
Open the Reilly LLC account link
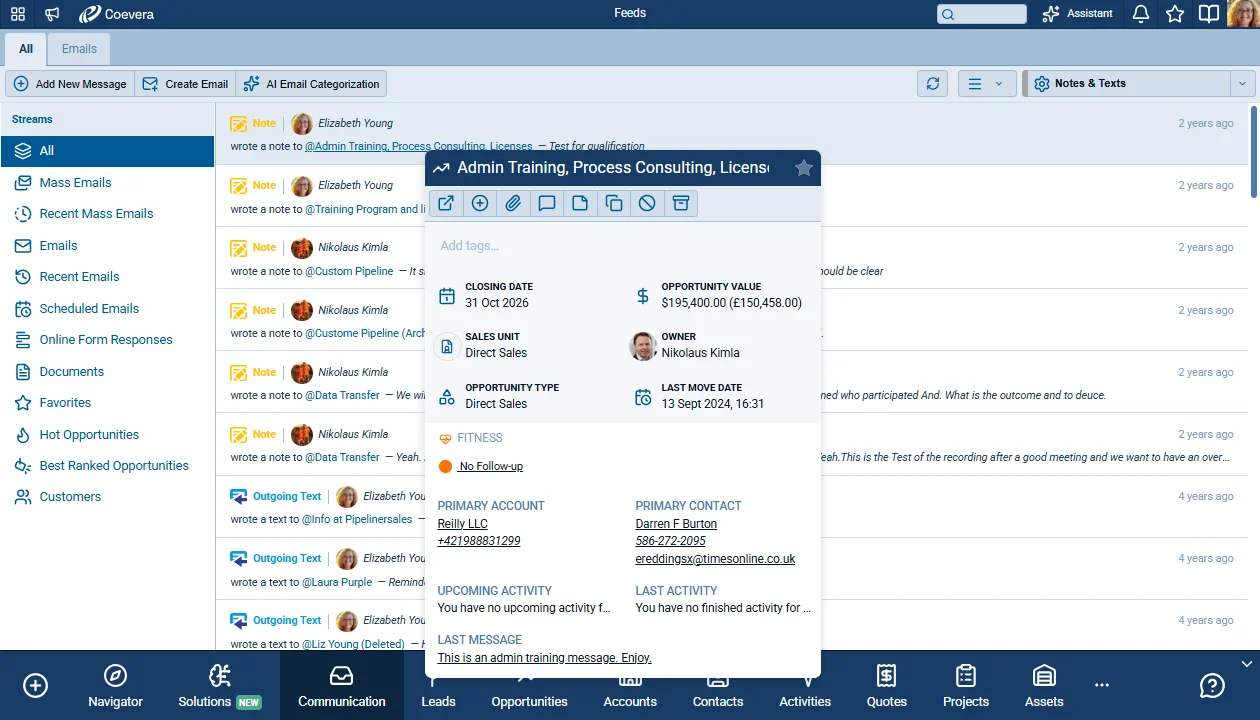point(463,524)
